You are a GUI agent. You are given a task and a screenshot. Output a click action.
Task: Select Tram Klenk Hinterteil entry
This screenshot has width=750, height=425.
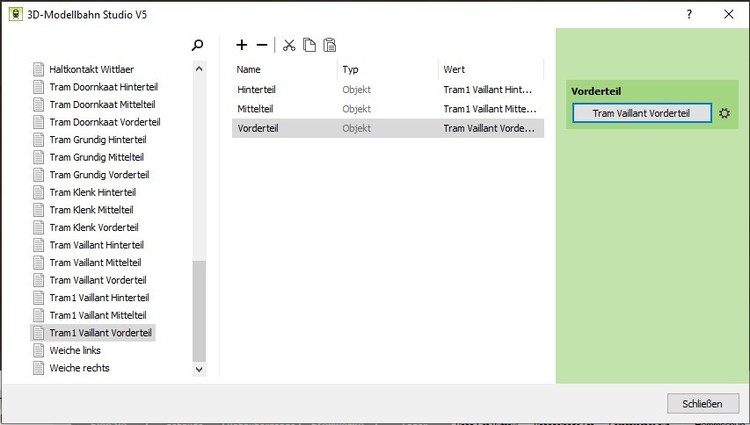93,193
